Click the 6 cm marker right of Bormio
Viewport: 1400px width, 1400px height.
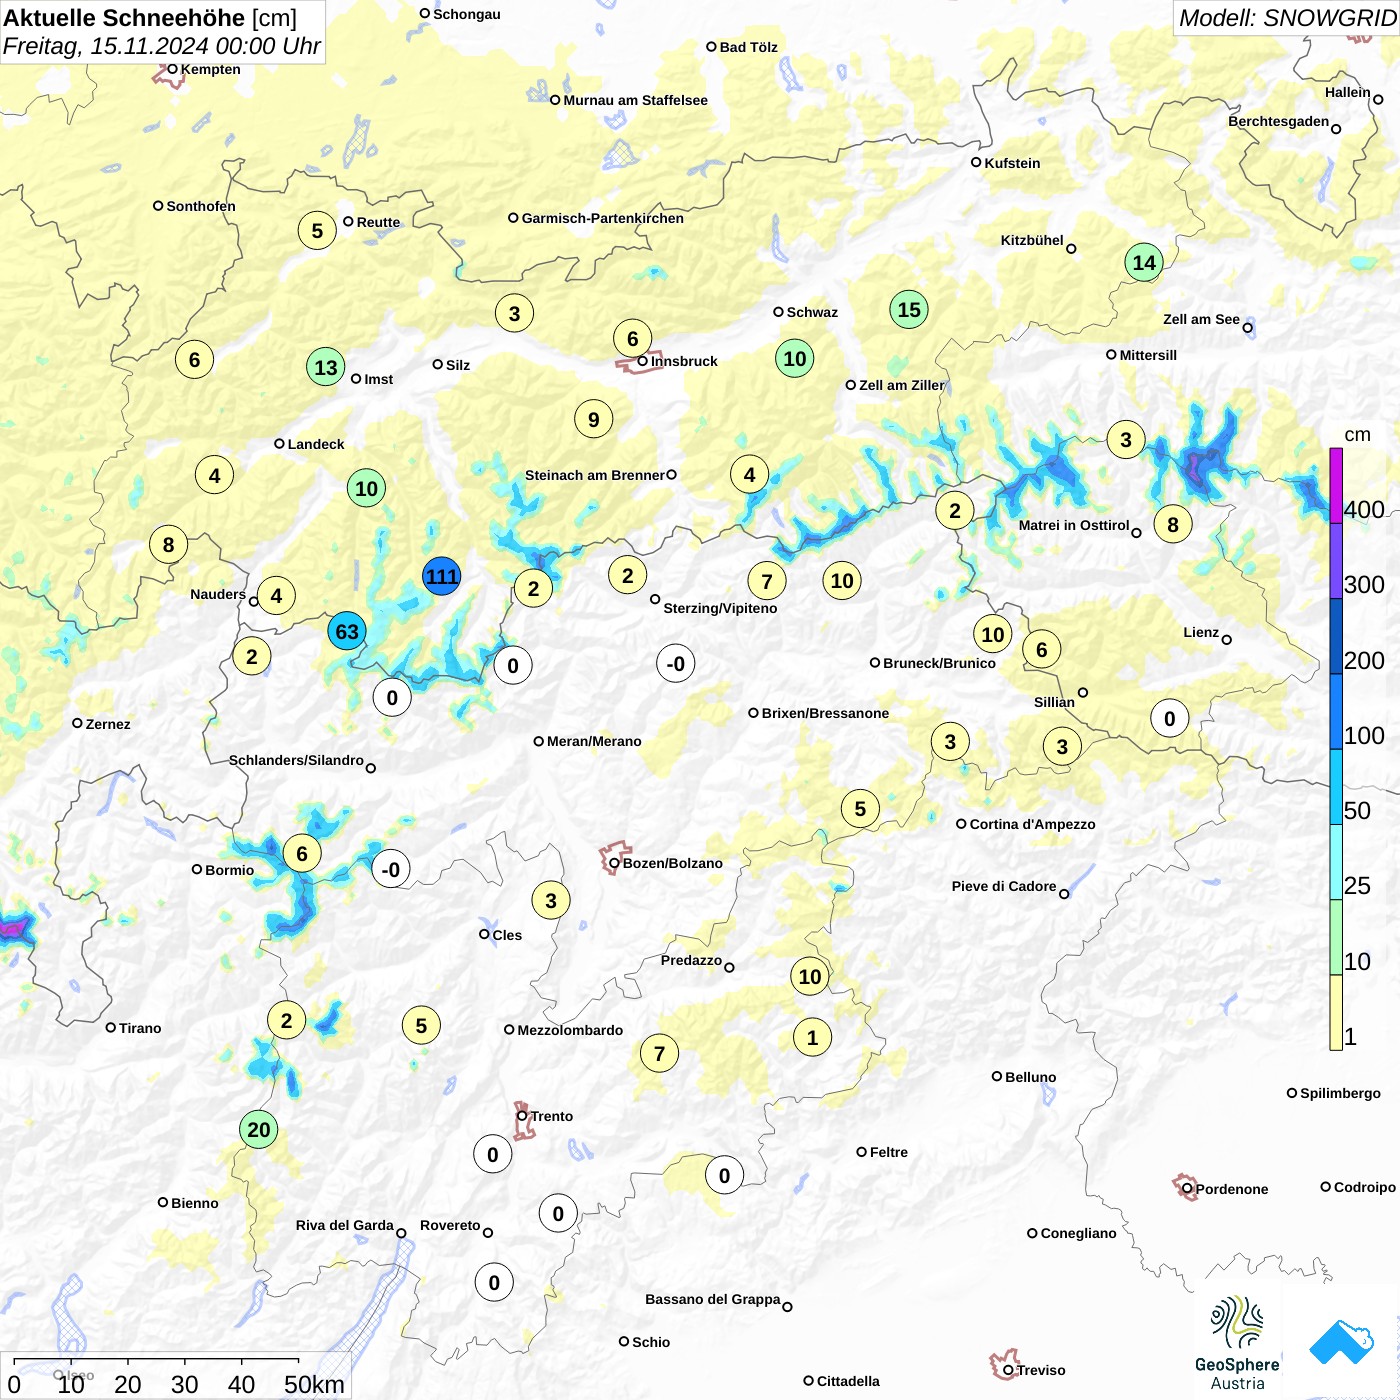302,854
